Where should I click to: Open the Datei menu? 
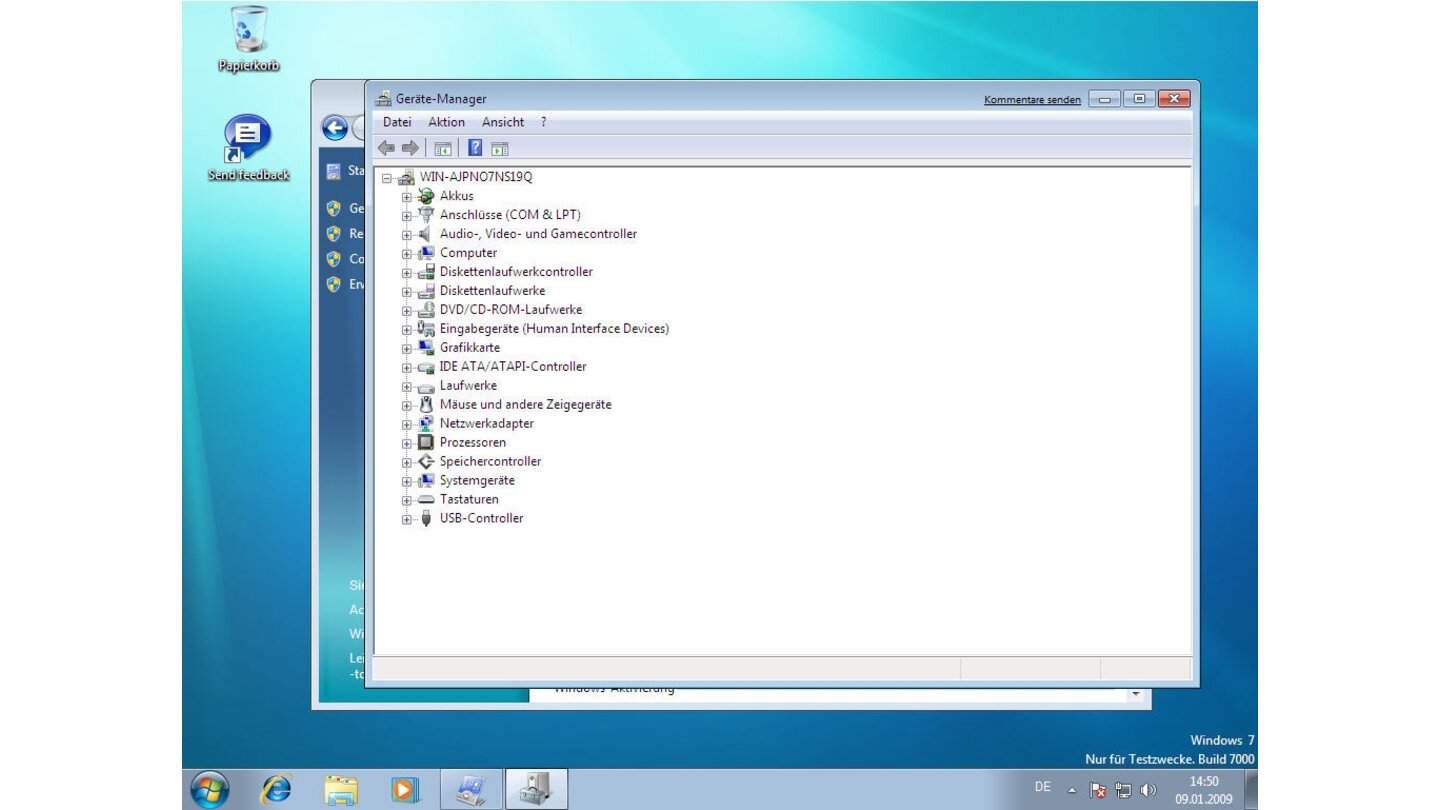pos(397,122)
